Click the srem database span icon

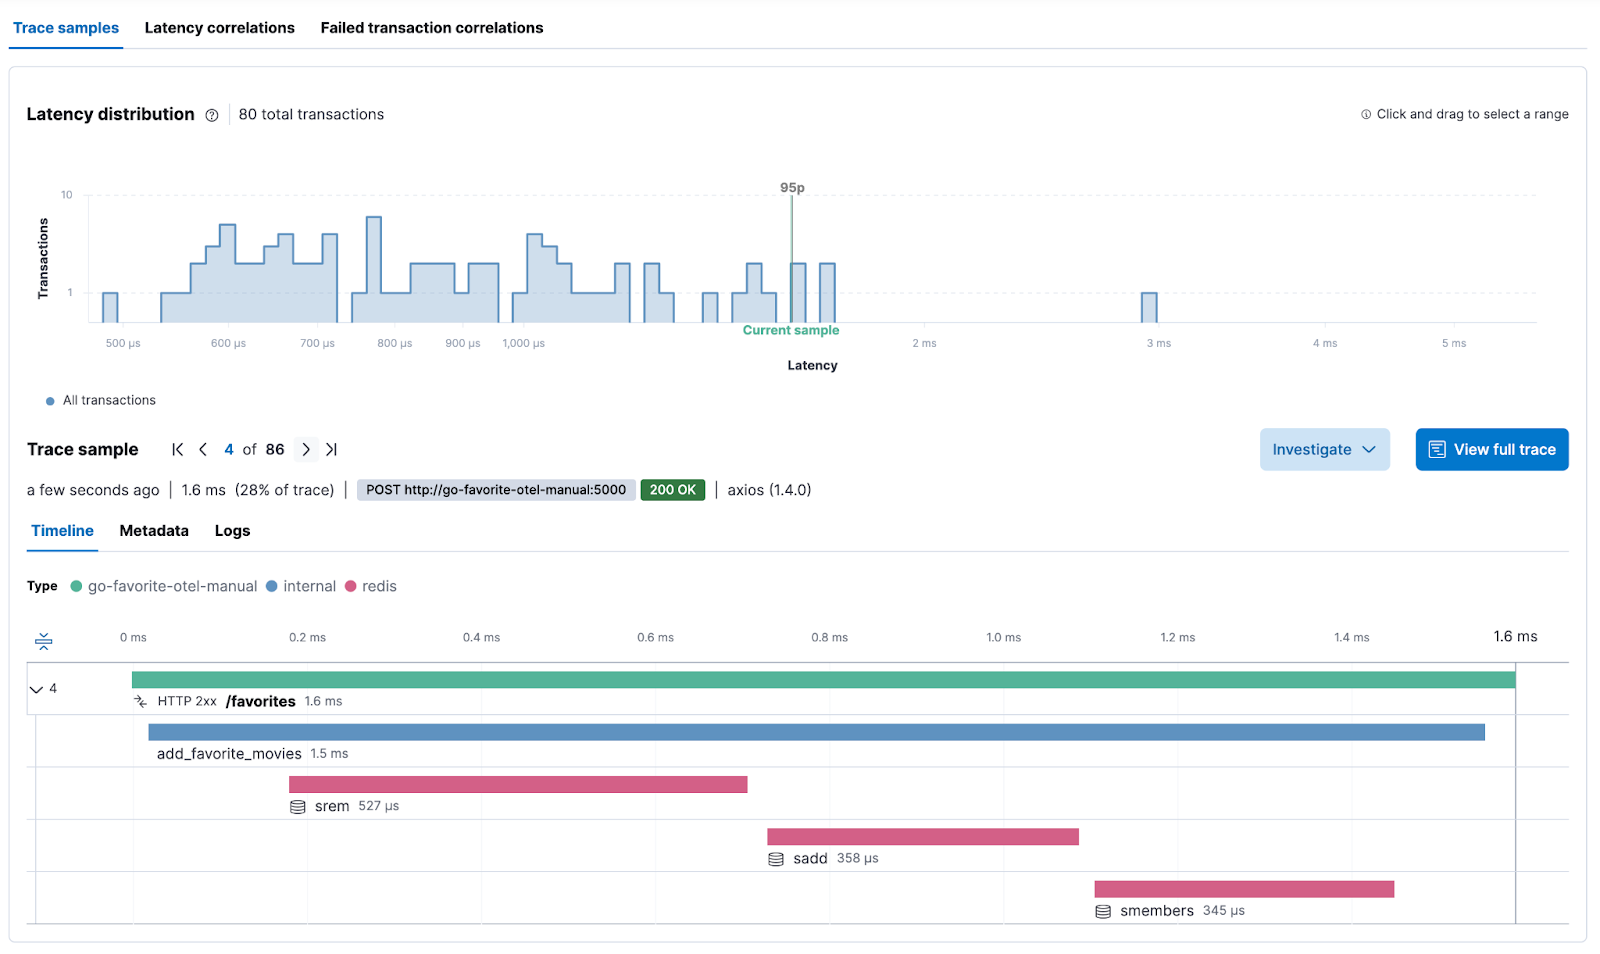[x=298, y=807]
